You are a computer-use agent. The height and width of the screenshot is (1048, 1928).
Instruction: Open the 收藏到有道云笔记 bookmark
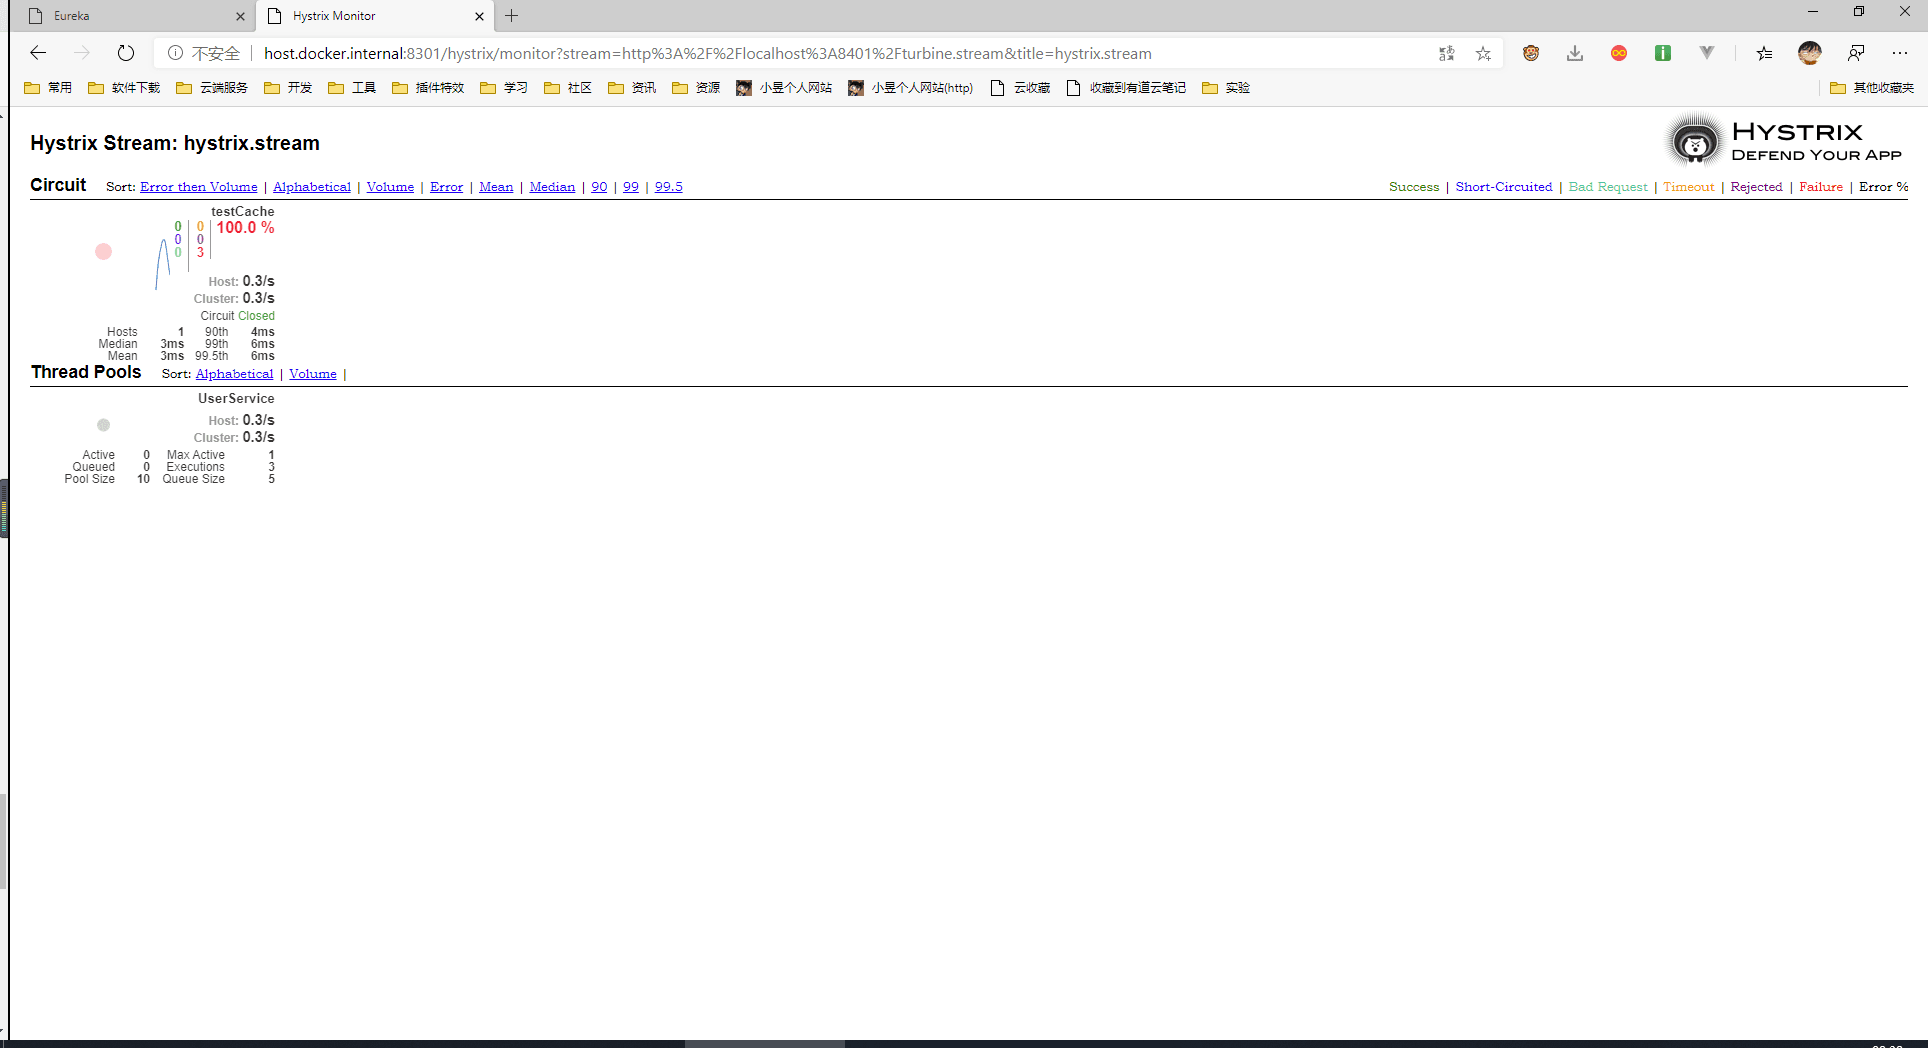1127,88
